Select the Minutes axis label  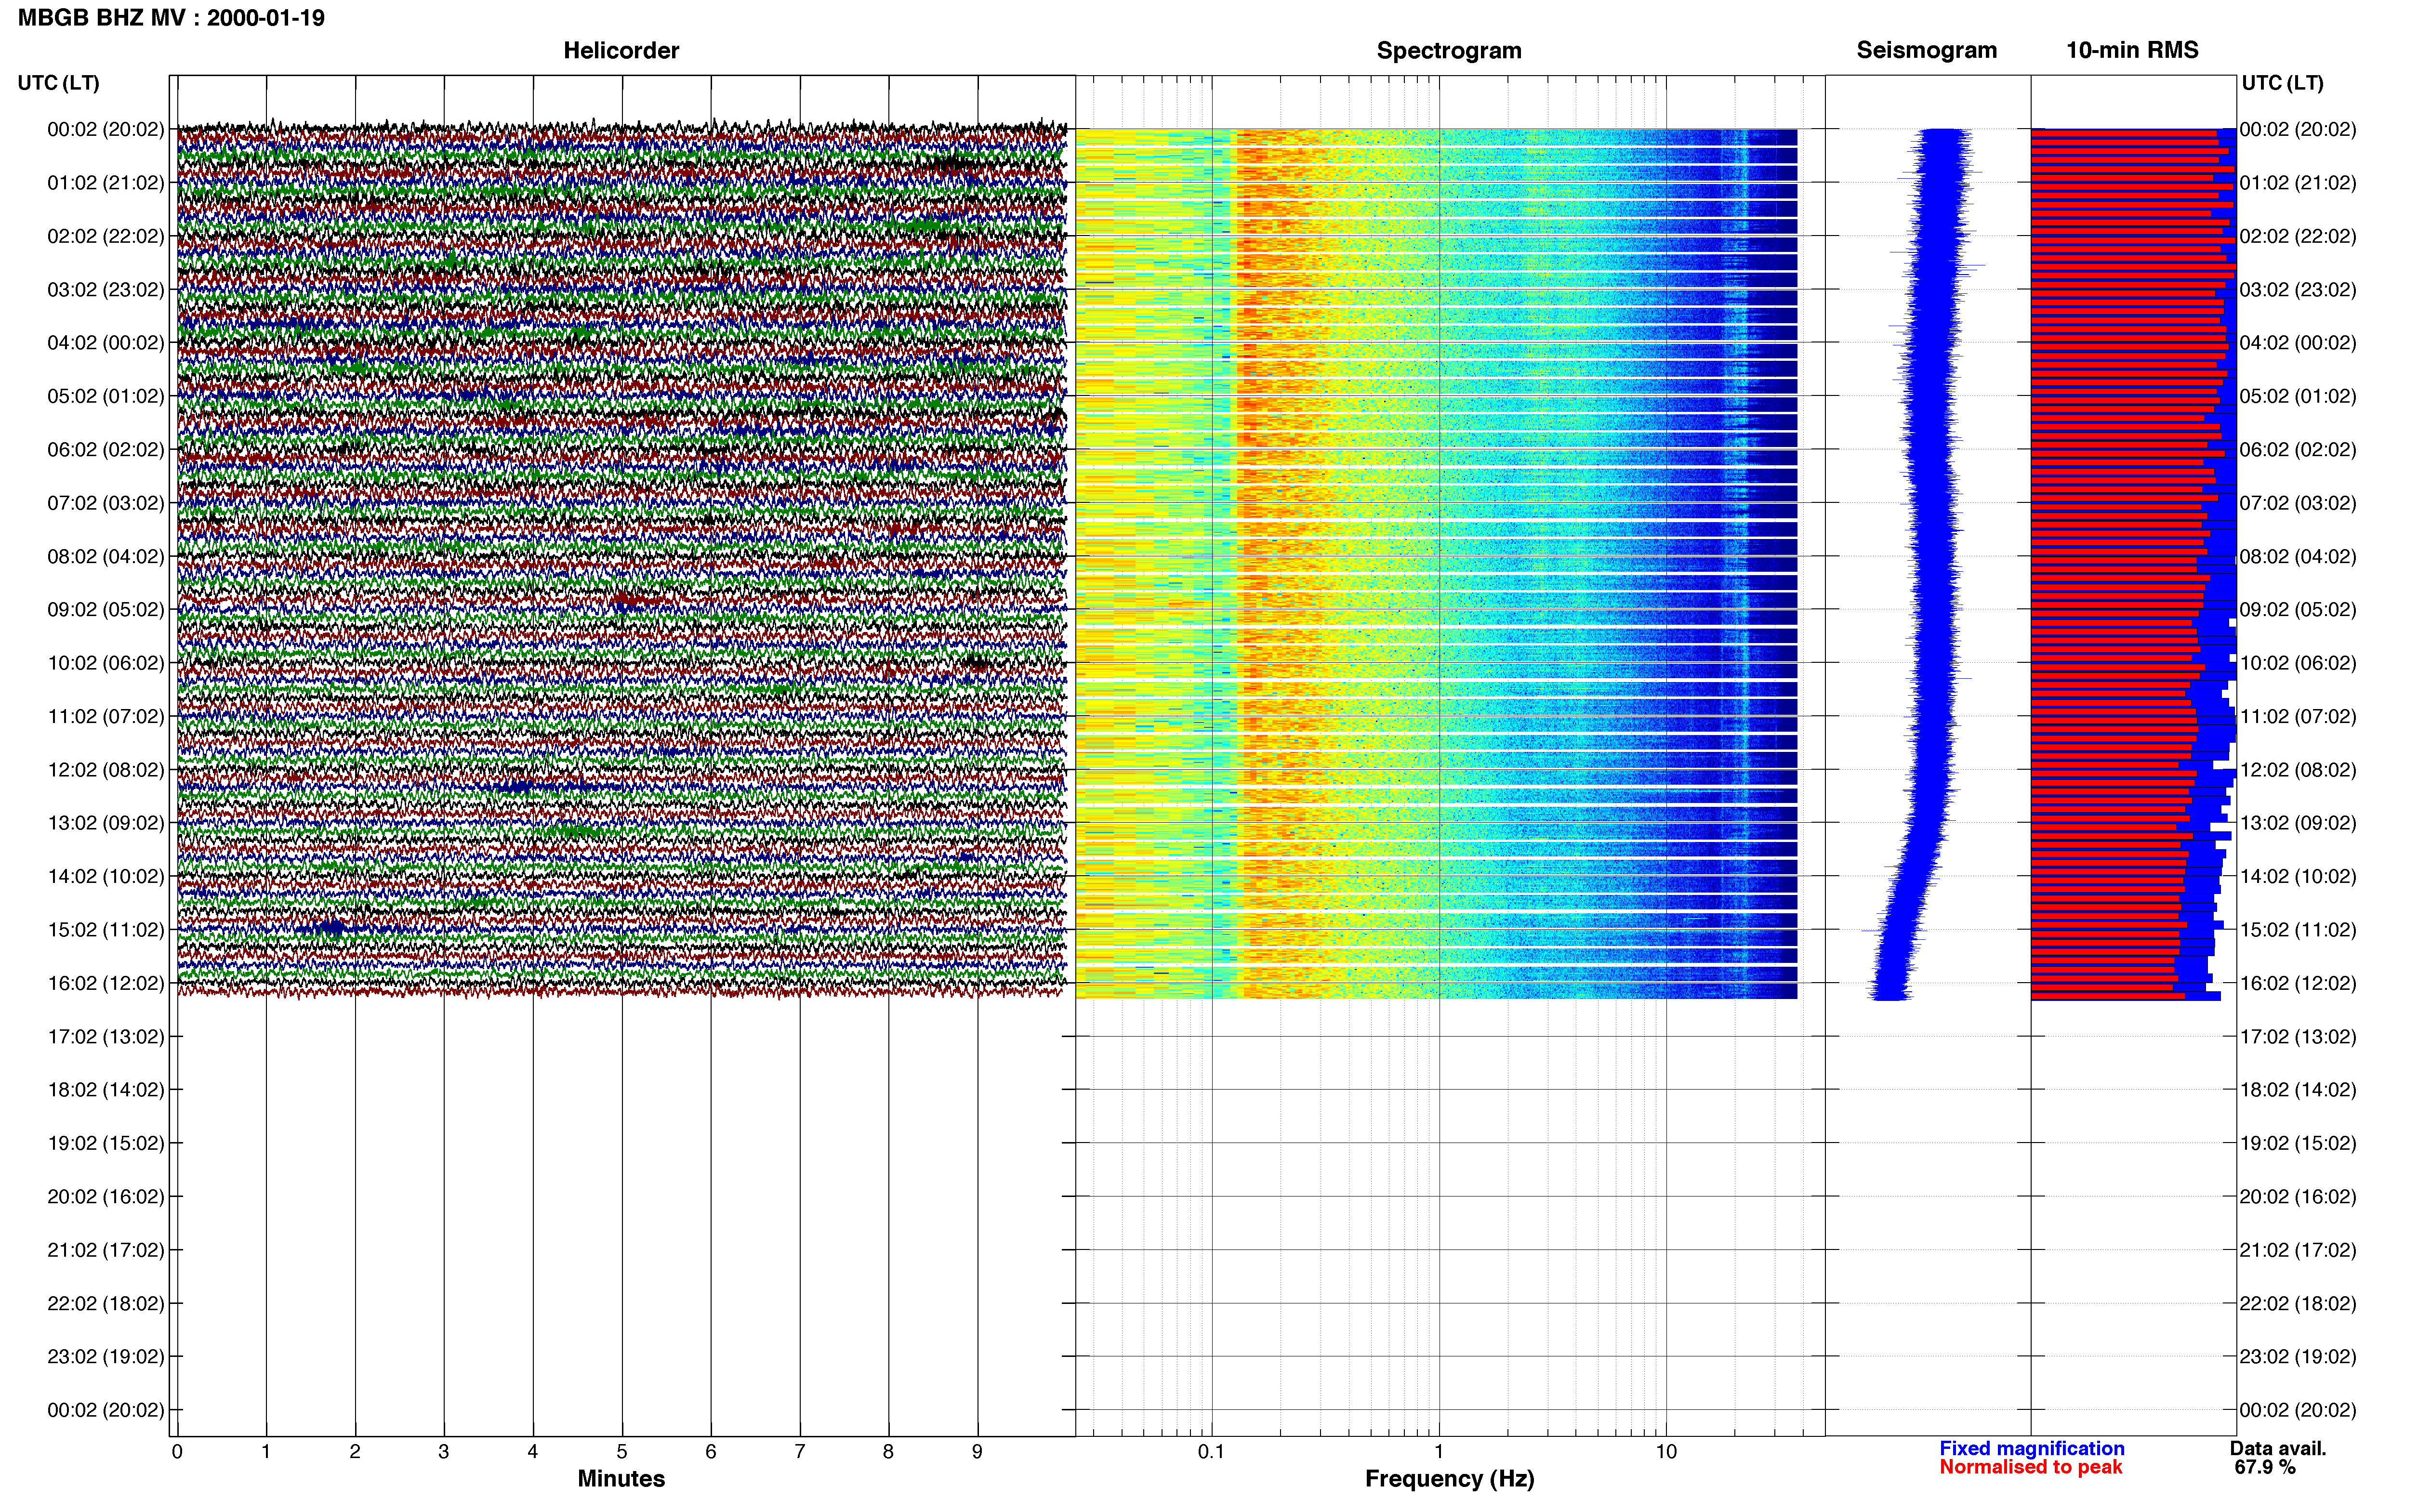coord(621,1478)
